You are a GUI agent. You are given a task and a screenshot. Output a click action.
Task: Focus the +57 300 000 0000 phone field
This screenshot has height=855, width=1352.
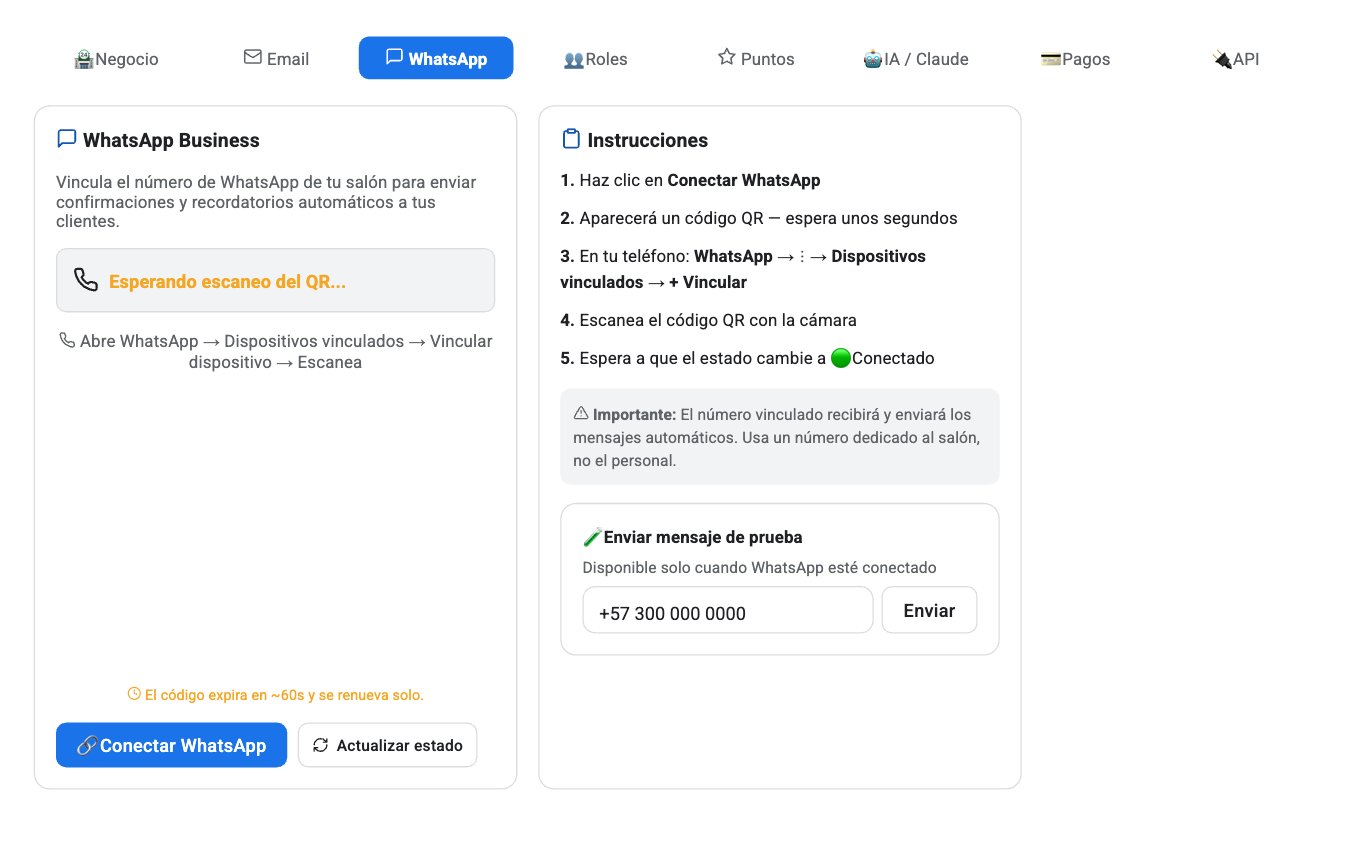pyautogui.click(x=728, y=610)
